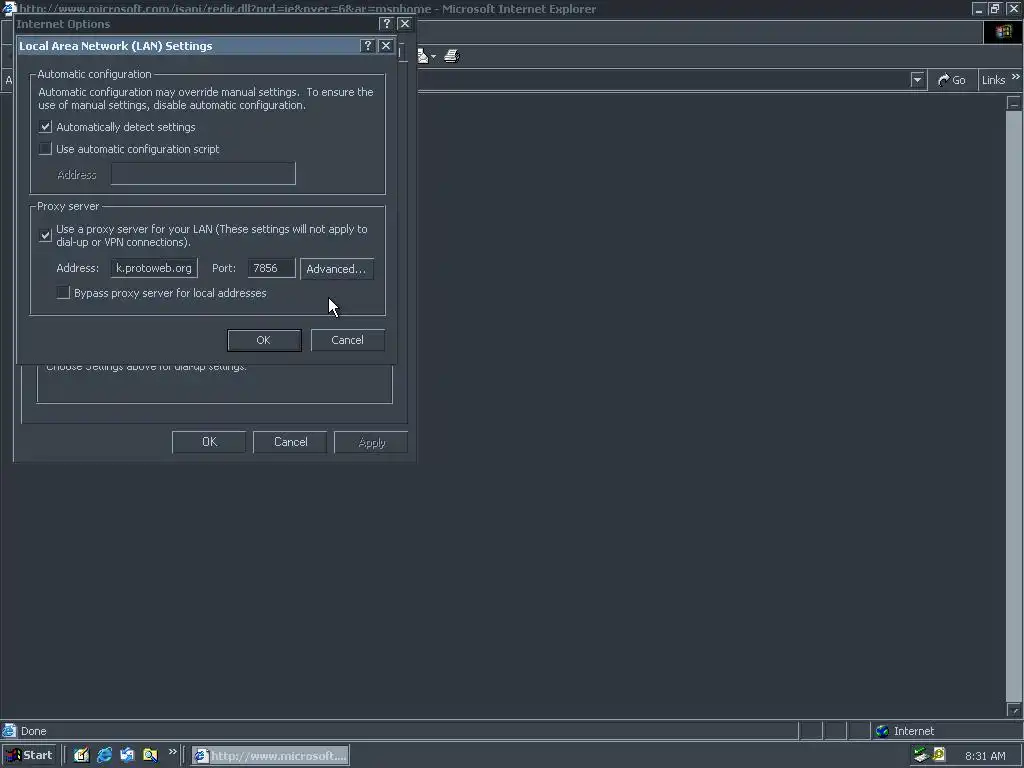Click the Print icon in Internet Explorer toolbar

click(451, 56)
